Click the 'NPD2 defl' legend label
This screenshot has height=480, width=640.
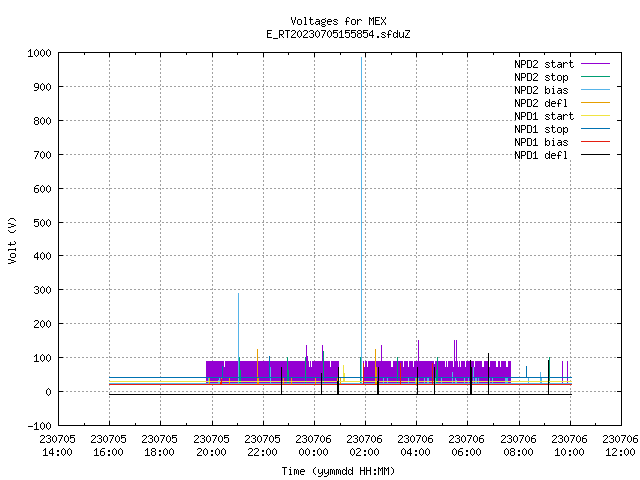tap(541, 103)
